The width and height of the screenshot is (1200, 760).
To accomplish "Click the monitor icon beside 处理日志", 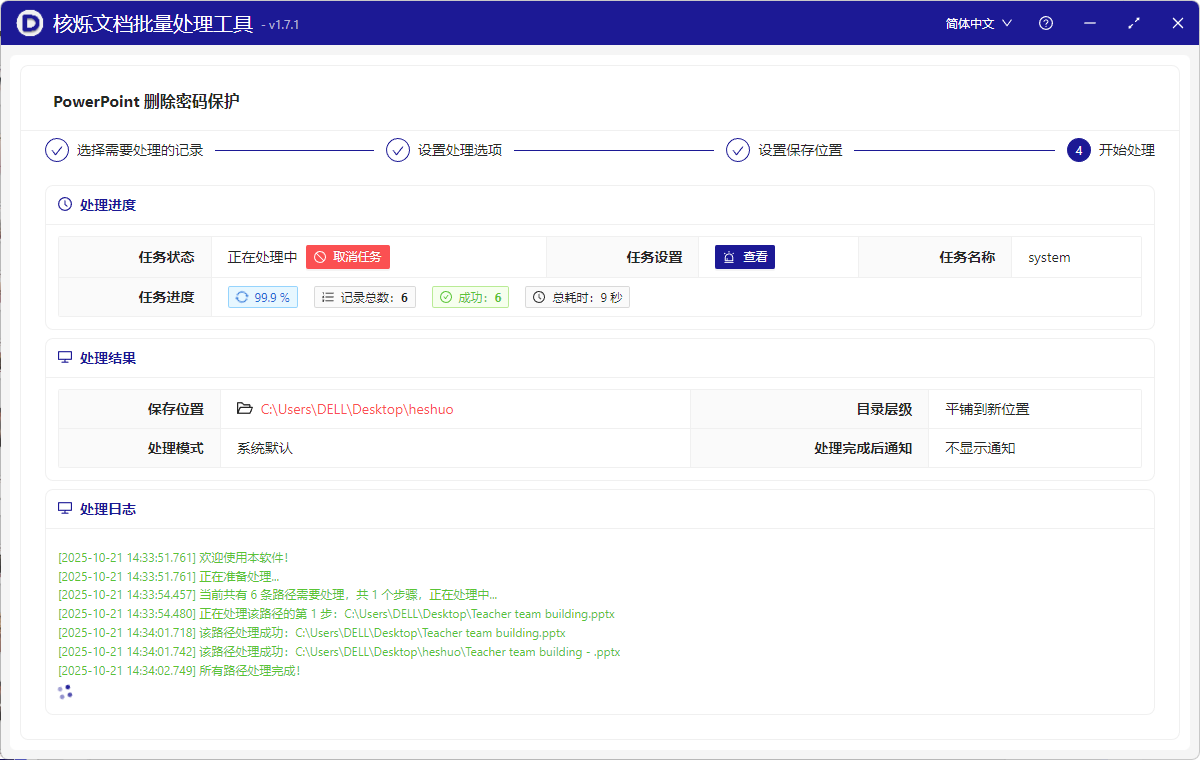I will (x=65, y=509).
